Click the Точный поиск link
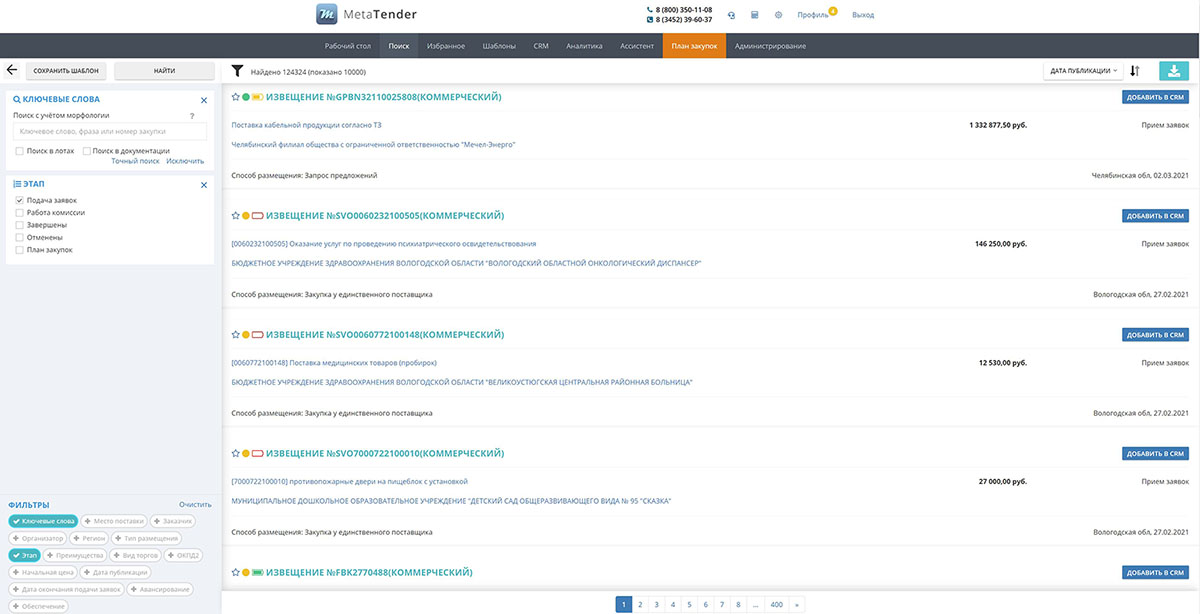1200x614 pixels. tap(135, 161)
